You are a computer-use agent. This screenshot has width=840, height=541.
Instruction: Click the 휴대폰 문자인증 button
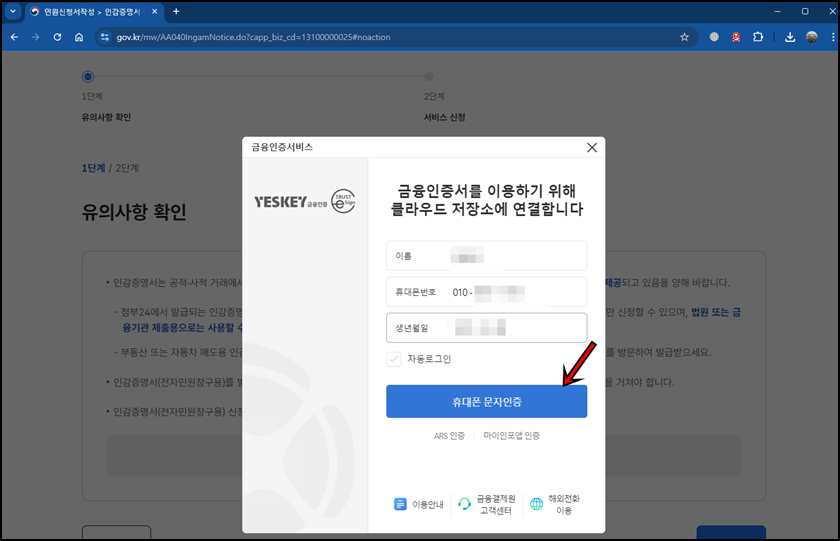(x=486, y=401)
